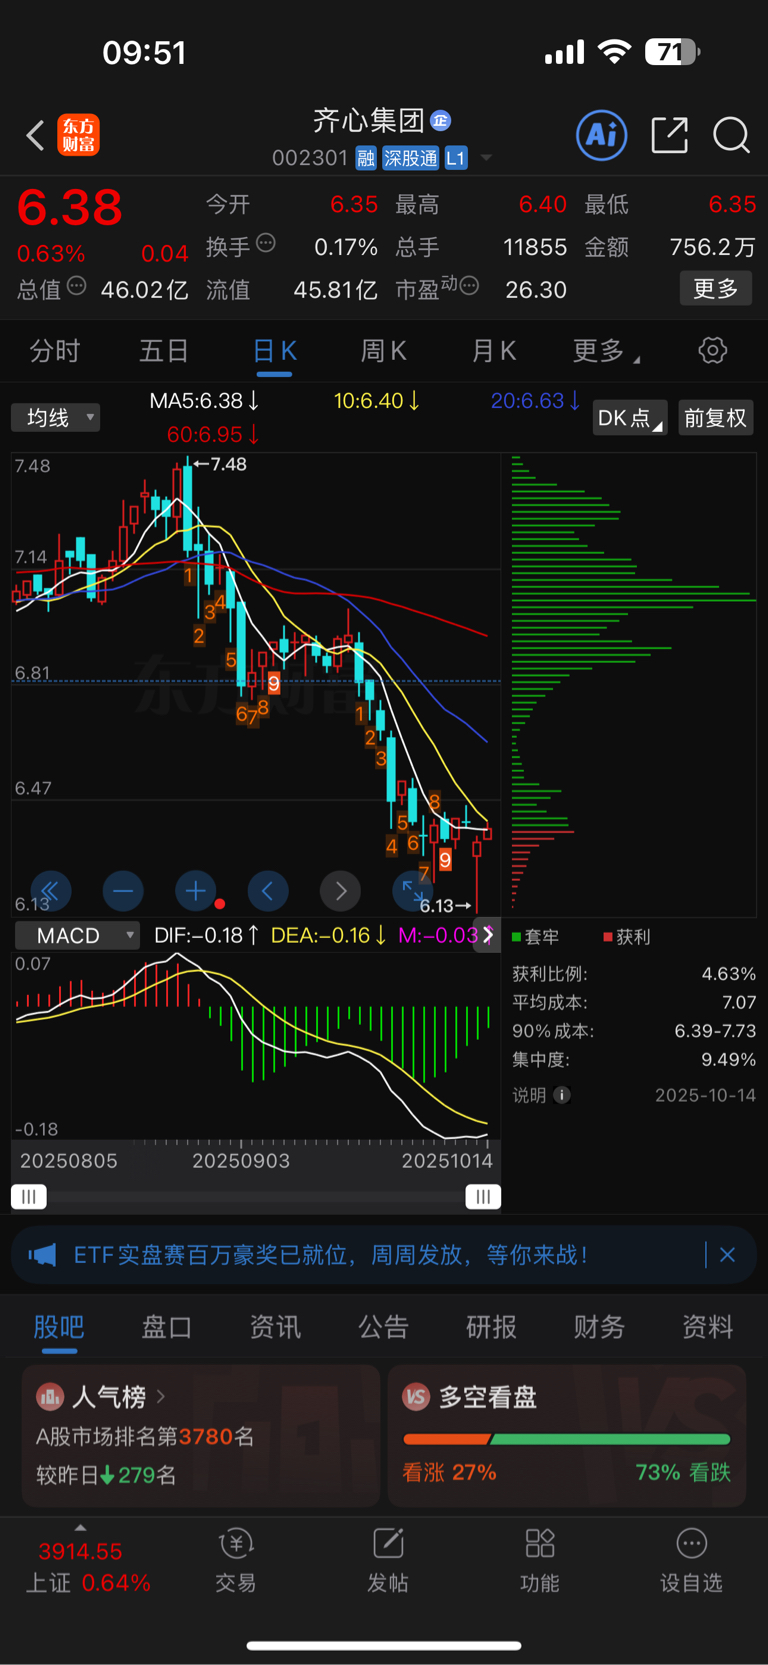Expand the stock code dropdown arrow
This screenshot has height=1665, width=768.
click(x=486, y=158)
